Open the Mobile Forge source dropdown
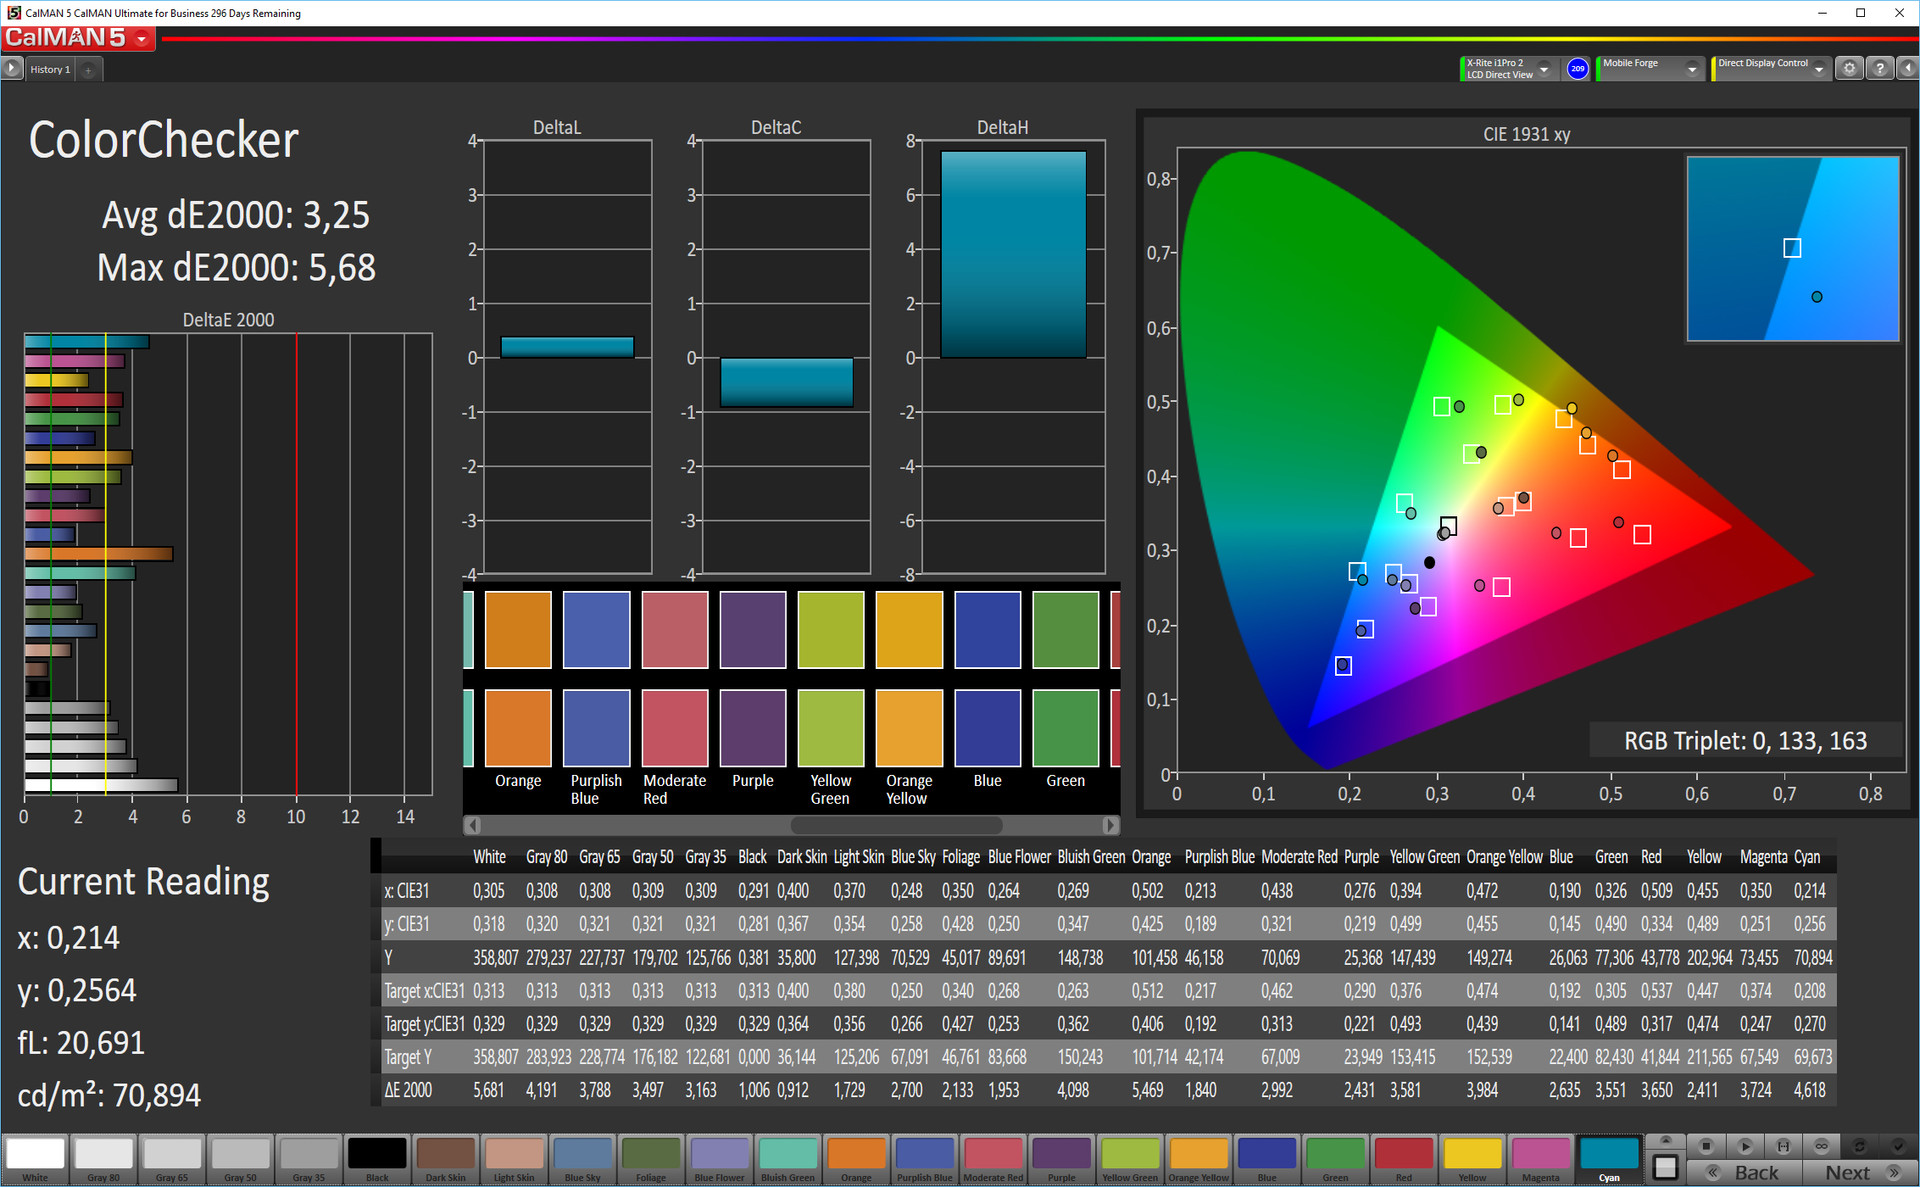Screen dimensions: 1920x1187 tap(1691, 69)
